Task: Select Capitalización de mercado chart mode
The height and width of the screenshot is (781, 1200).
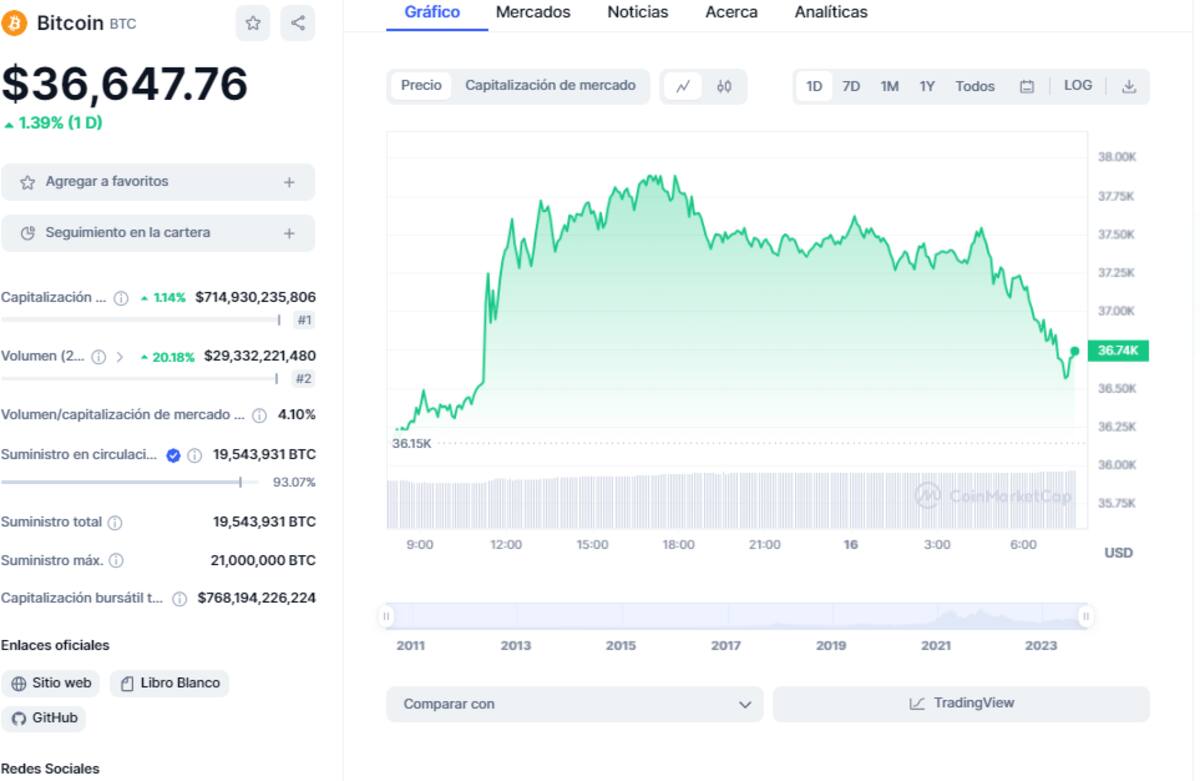Action: 550,86
